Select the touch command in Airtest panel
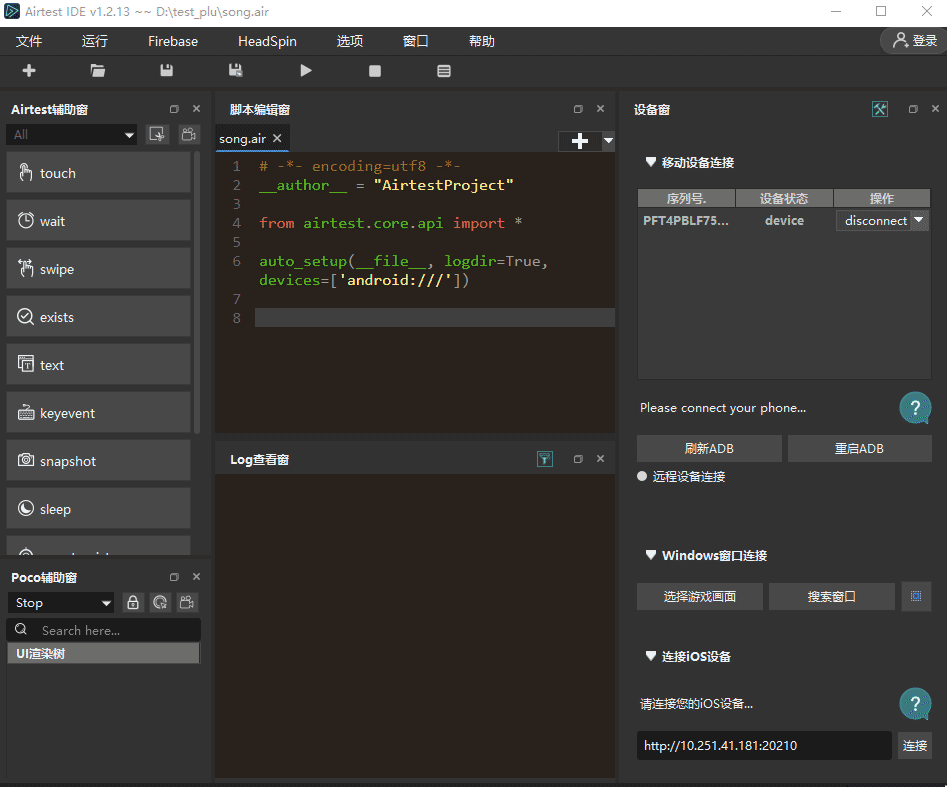This screenshot has height=787, width=947. [98, 173]
